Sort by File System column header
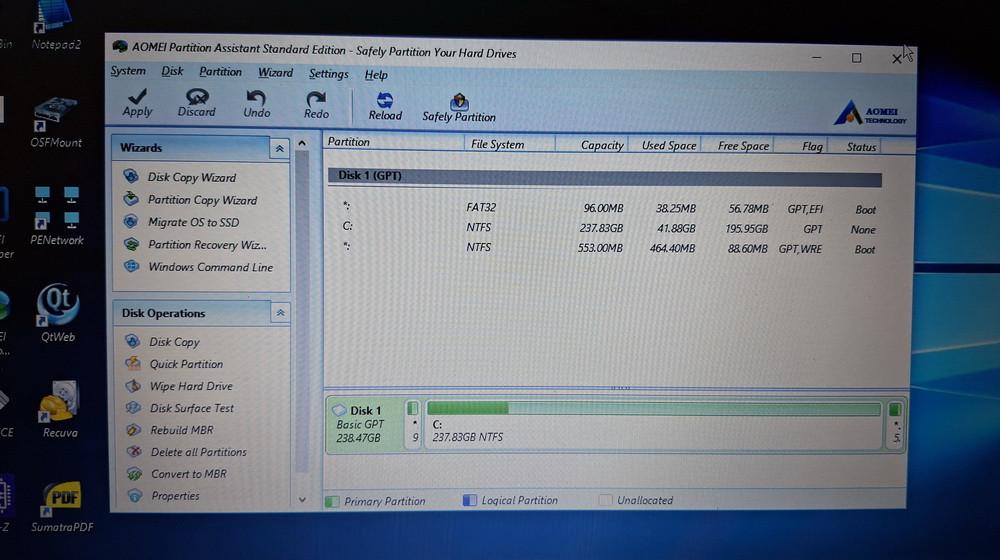 click(x=510, y=144)
